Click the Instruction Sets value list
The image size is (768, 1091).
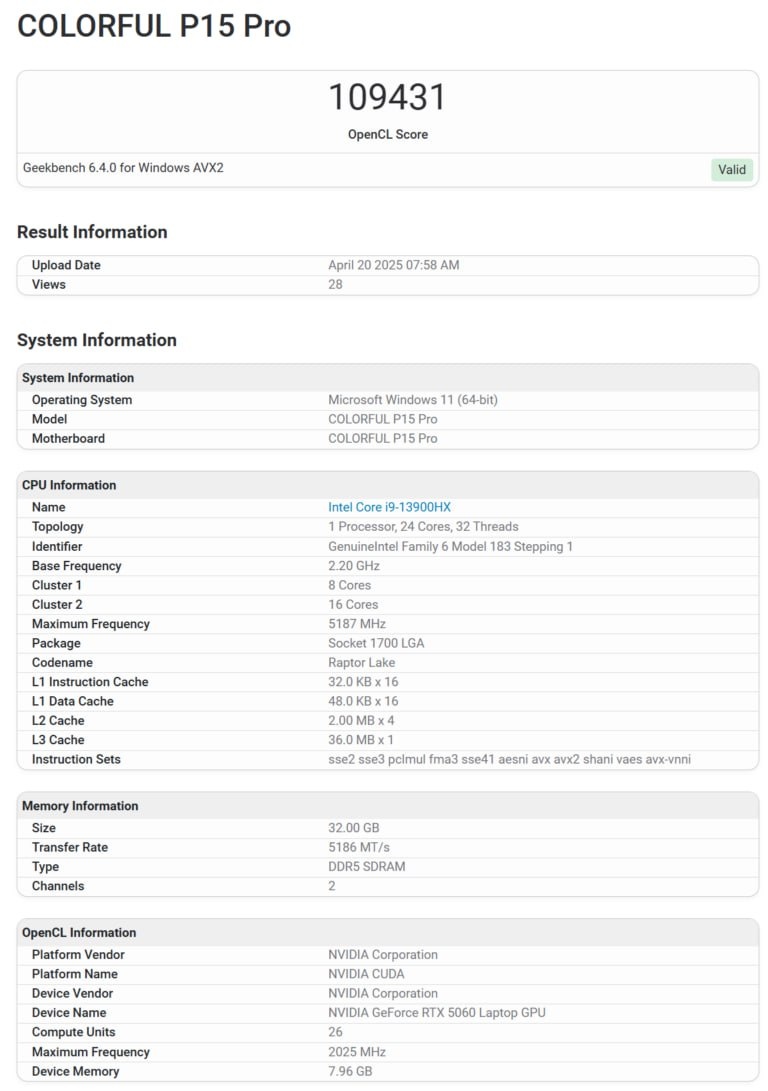click(509, 760)
